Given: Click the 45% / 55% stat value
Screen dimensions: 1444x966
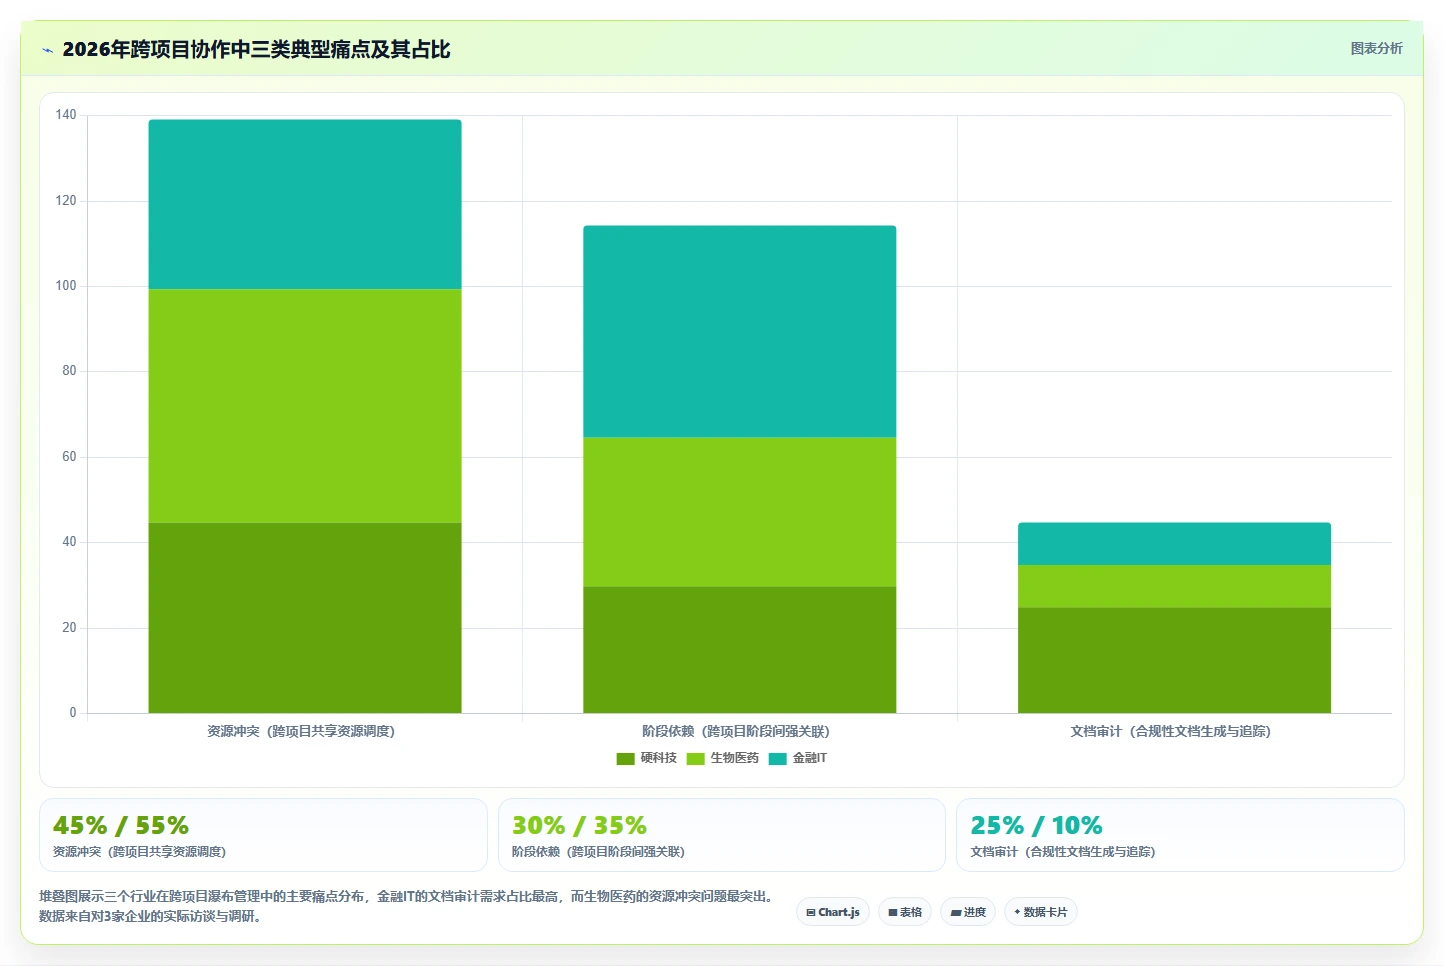Looking at the screenshot, I should pos(121,826).
